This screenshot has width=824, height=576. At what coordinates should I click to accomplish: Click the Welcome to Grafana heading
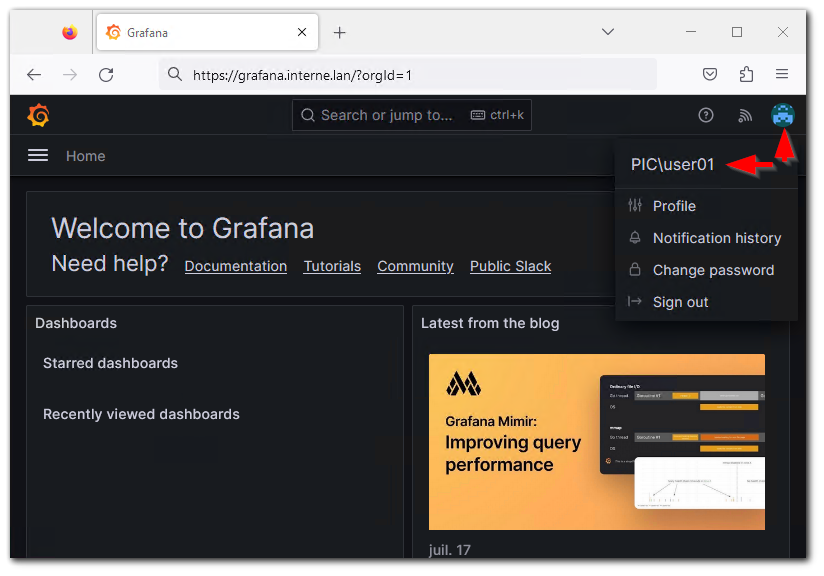(x=182, y=229)
